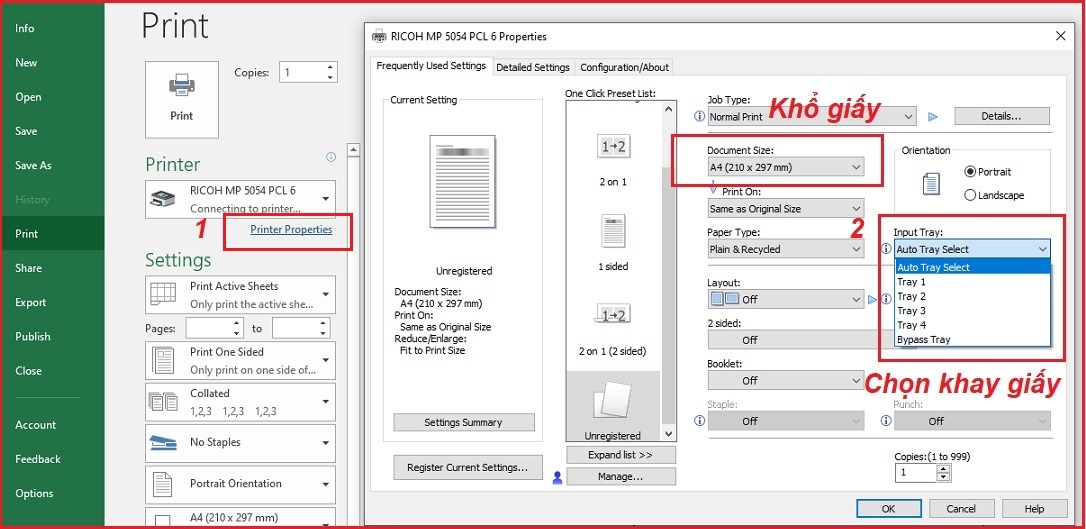
Task: Choose Bypass Tray from the Input Tray list
Action: pos(972,339)
